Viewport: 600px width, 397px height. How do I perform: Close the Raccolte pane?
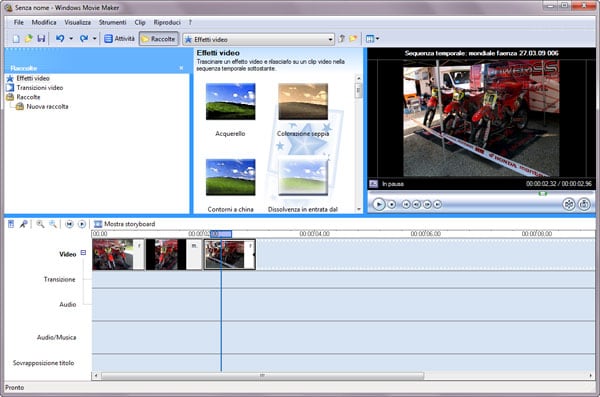[181, 68]
